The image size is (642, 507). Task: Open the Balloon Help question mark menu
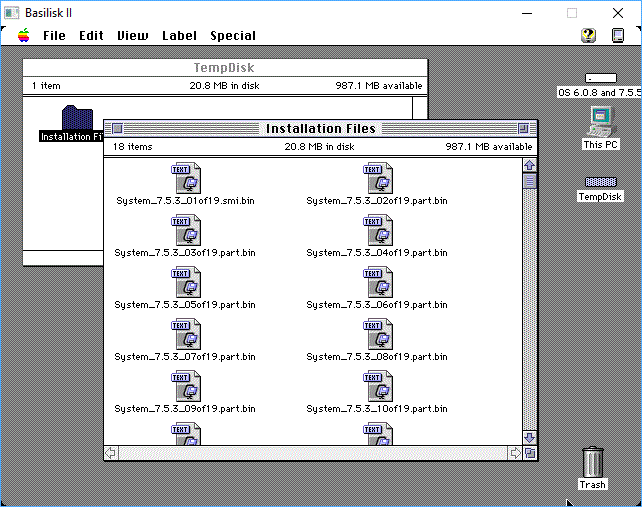coord(588,35)
